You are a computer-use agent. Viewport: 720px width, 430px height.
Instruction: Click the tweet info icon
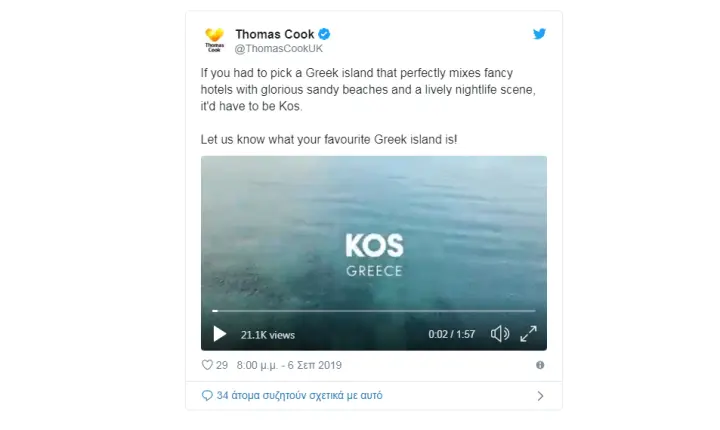[x=540, y=365]
